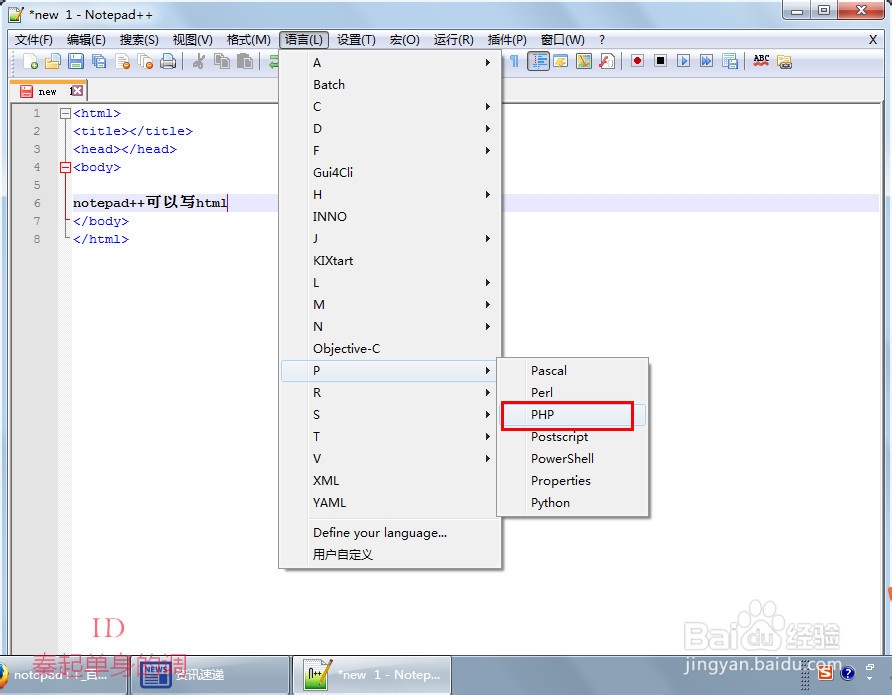Click the Open file toolbar icon
The image size is (892, 695).
coord(52,61)
